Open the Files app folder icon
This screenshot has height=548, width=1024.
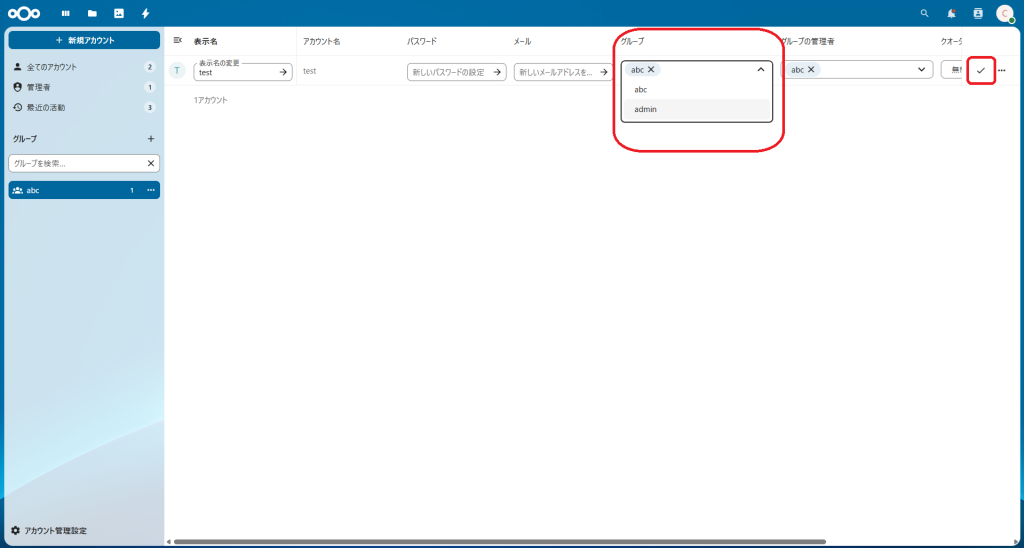[x=92, y=13]
